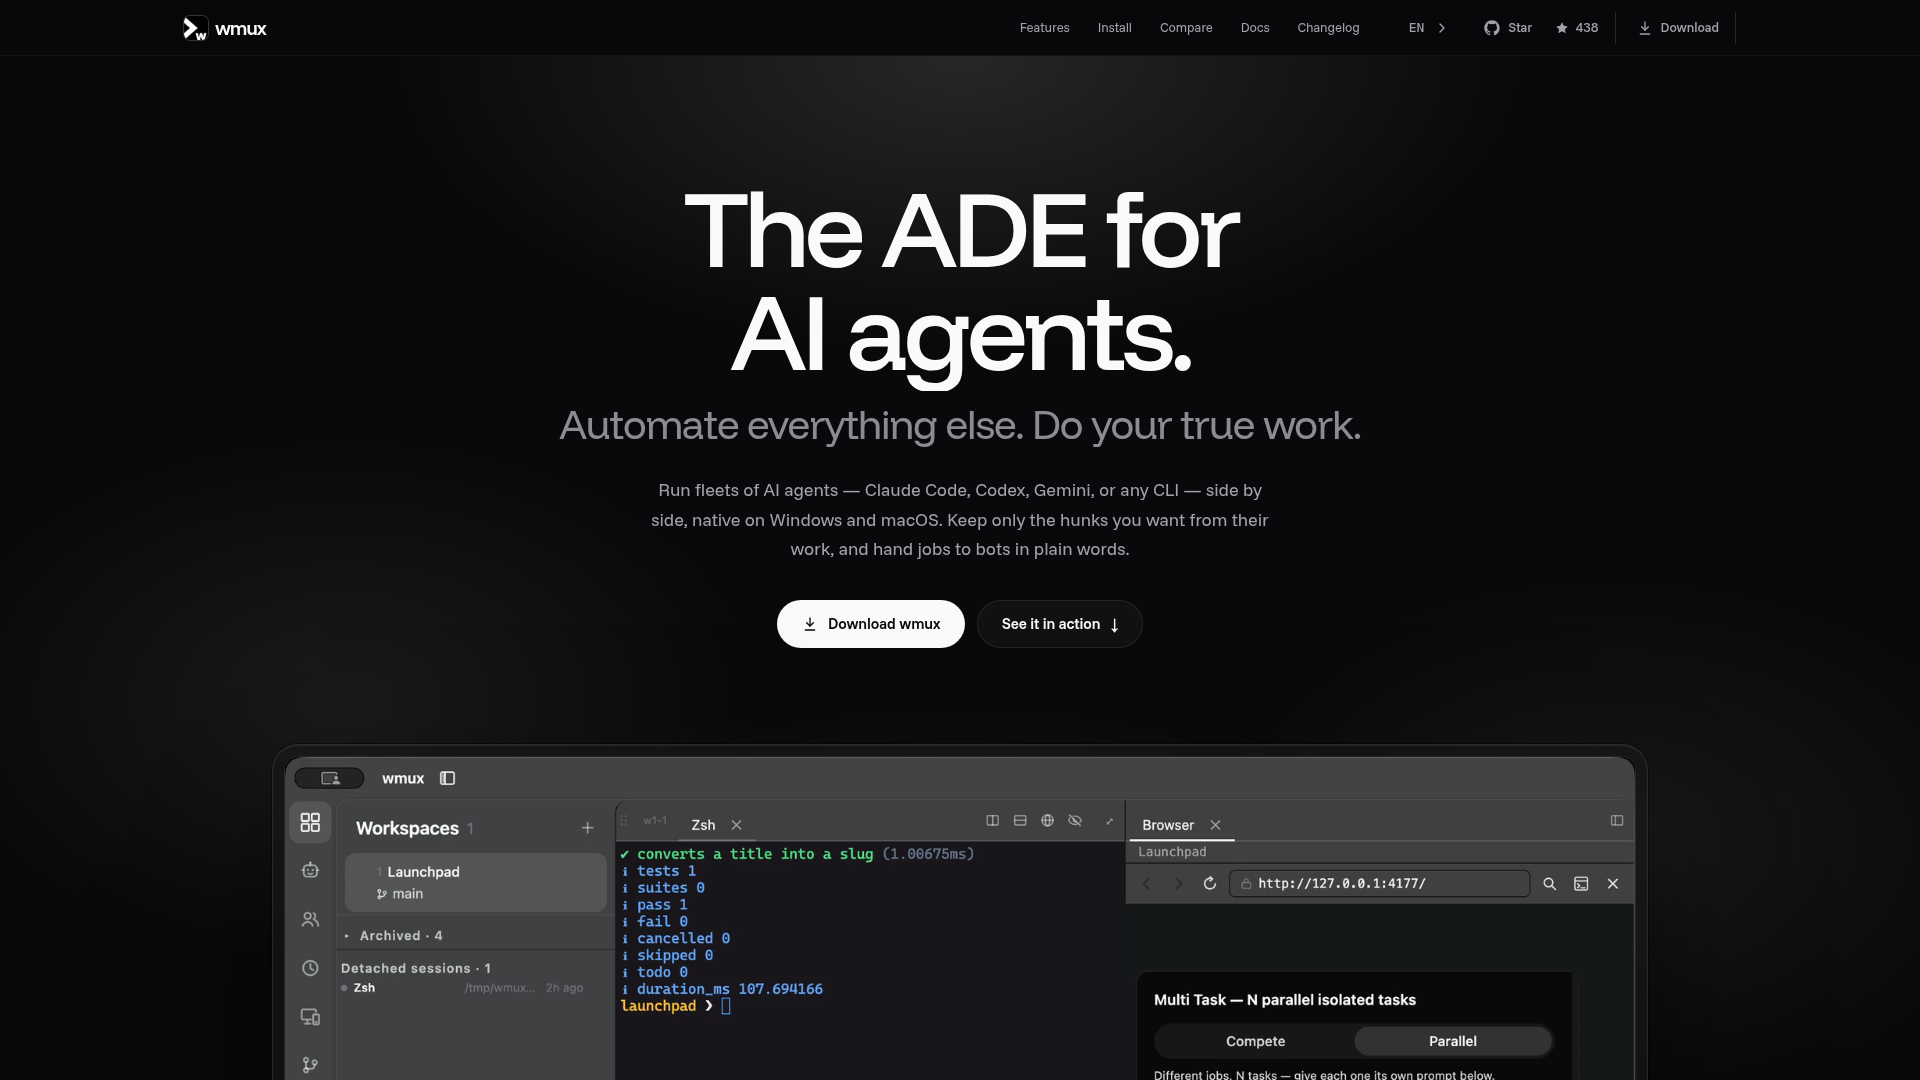Image resolution: width=1920 pixels, height=1080 pixels.
Task: Open browser devtools console icon
Action: point(1581,884)
